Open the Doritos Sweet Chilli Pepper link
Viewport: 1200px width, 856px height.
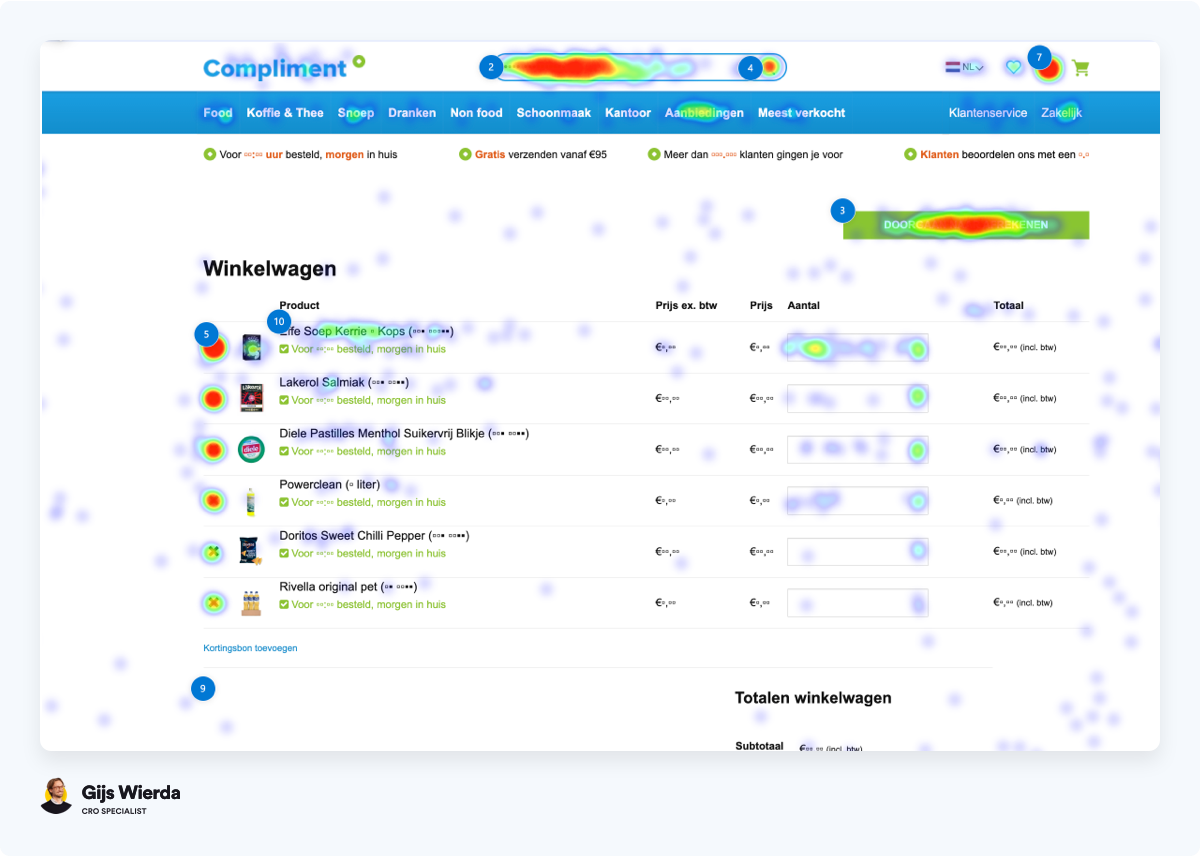point(374,535)
